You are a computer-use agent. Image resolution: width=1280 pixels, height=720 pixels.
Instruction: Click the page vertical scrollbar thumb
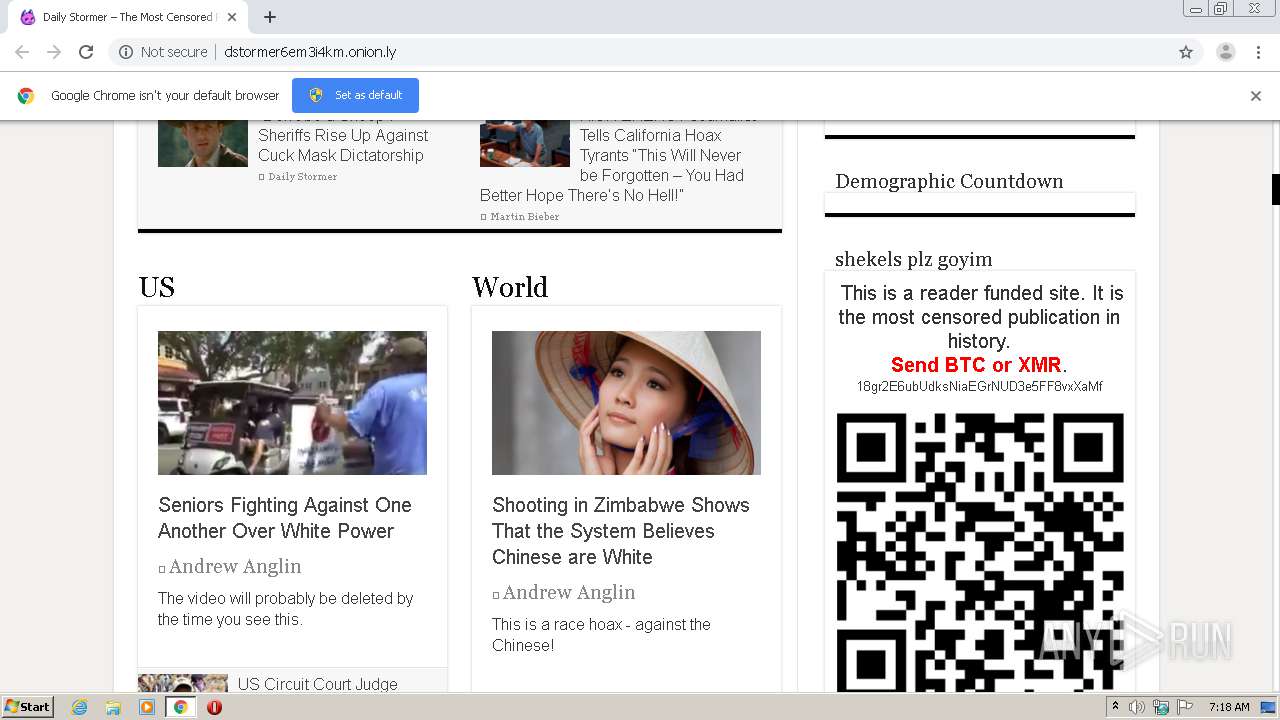click(1275, 189)
